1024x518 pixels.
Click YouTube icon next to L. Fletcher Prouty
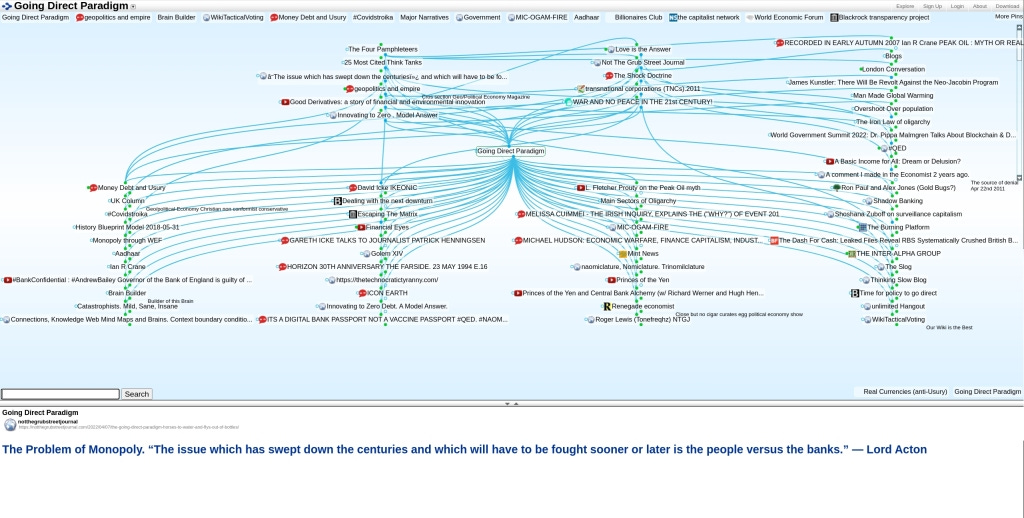point(581,188)
